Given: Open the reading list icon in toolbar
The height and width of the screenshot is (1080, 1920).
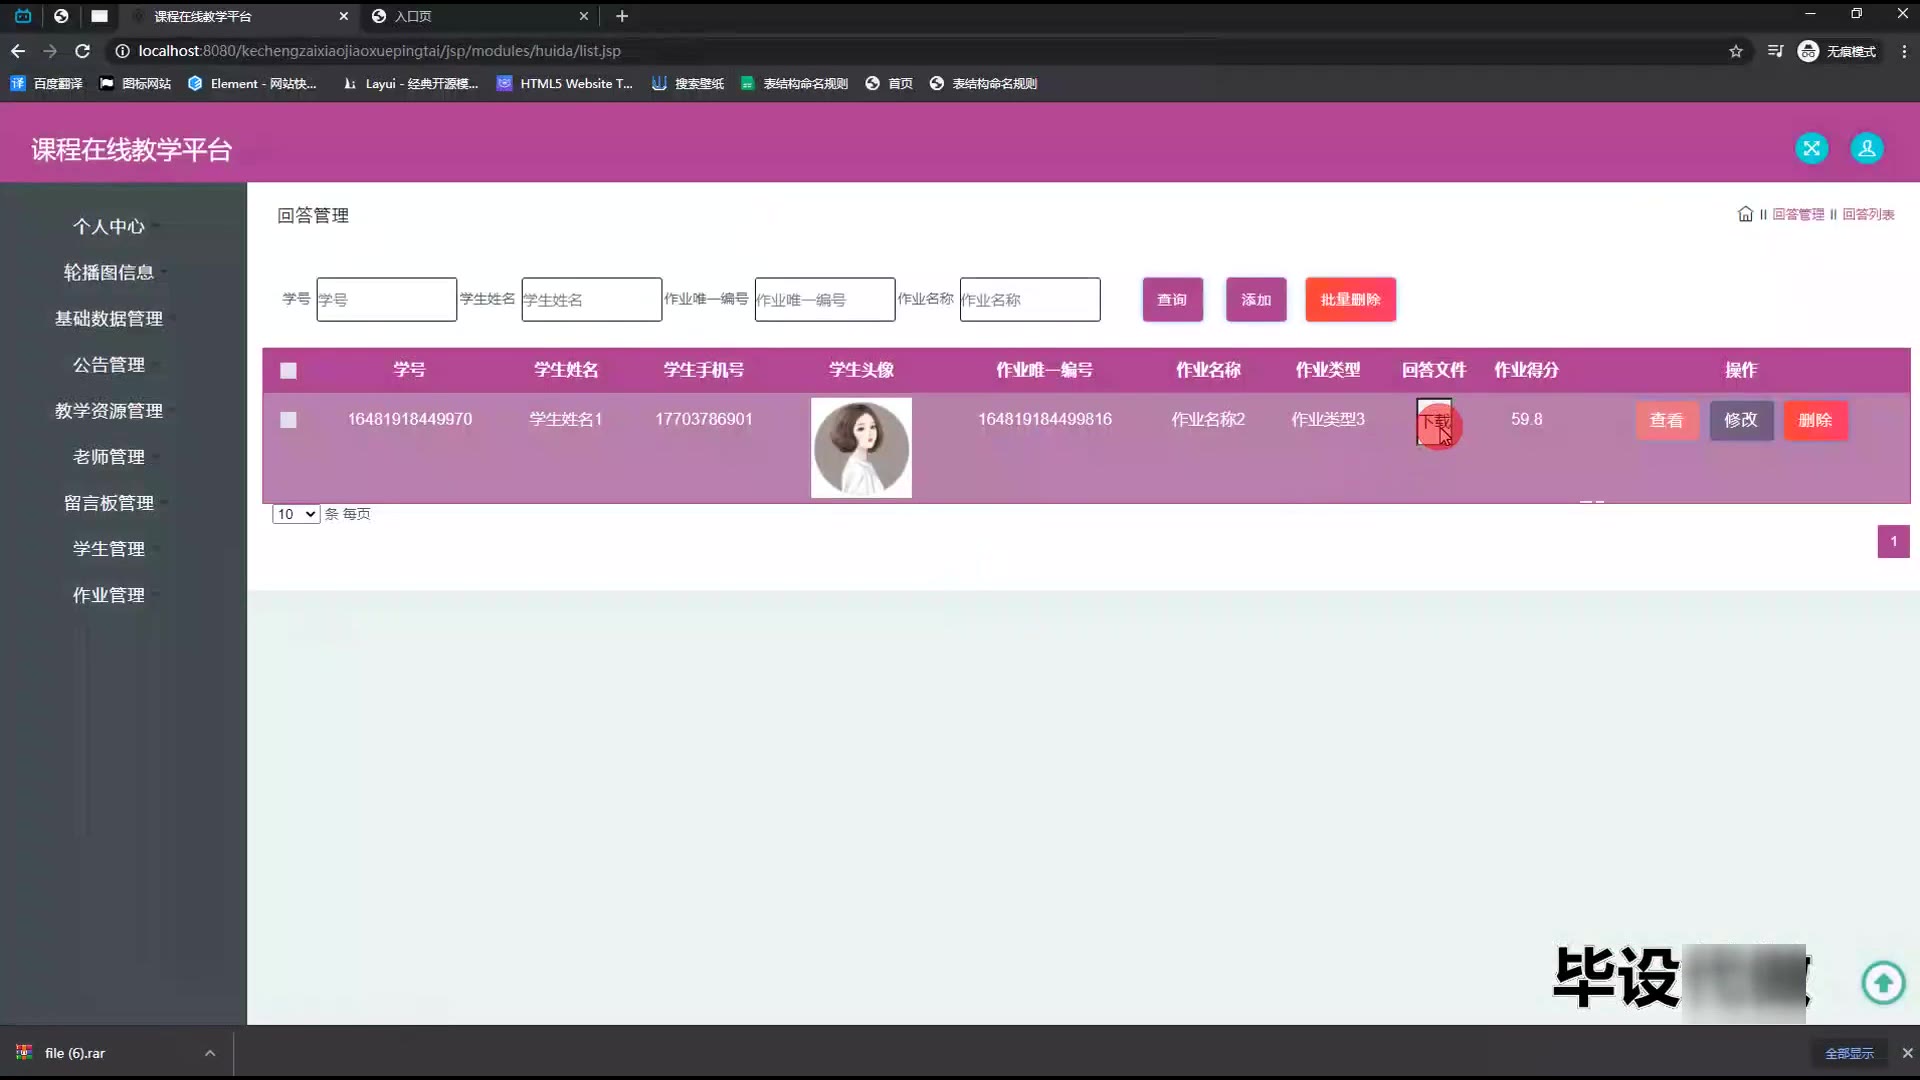Looking at the screenshot, I should (1775, 51).
